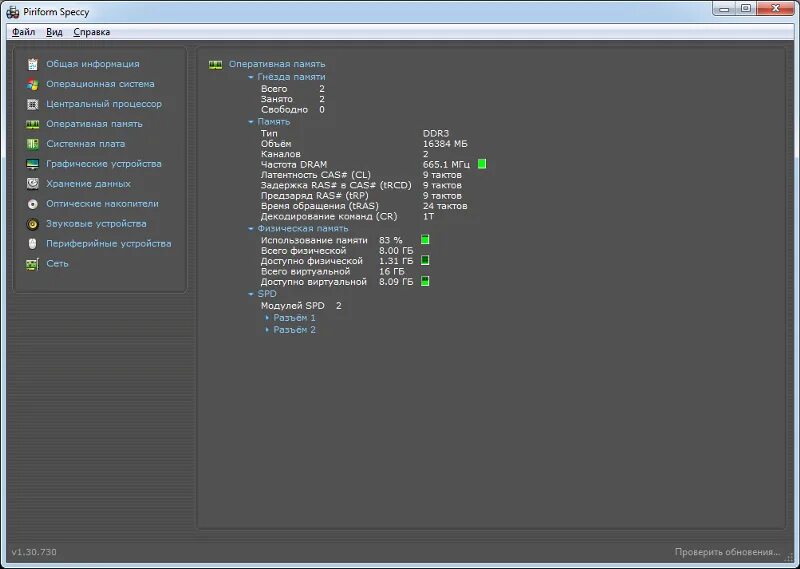Open the Вид menu

point(54,32)
